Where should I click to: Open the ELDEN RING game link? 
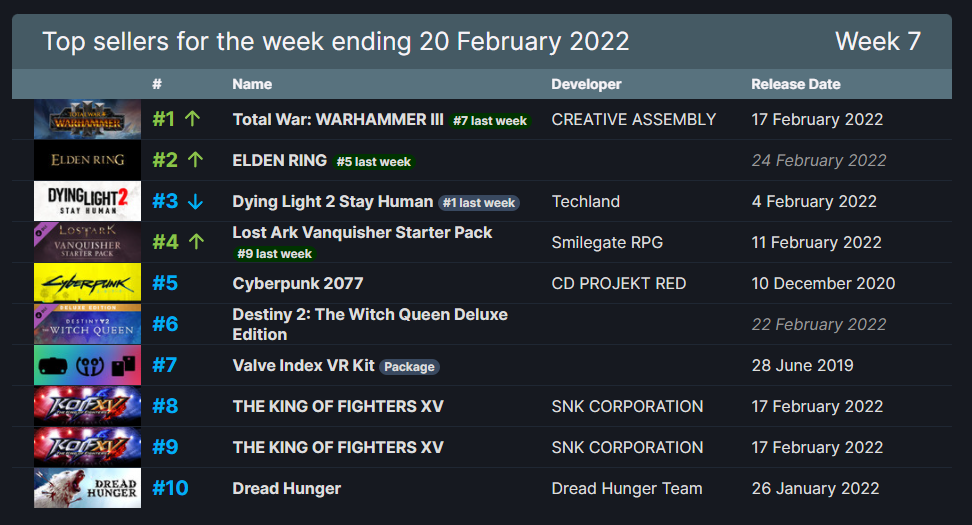click(x=279, y=160)
